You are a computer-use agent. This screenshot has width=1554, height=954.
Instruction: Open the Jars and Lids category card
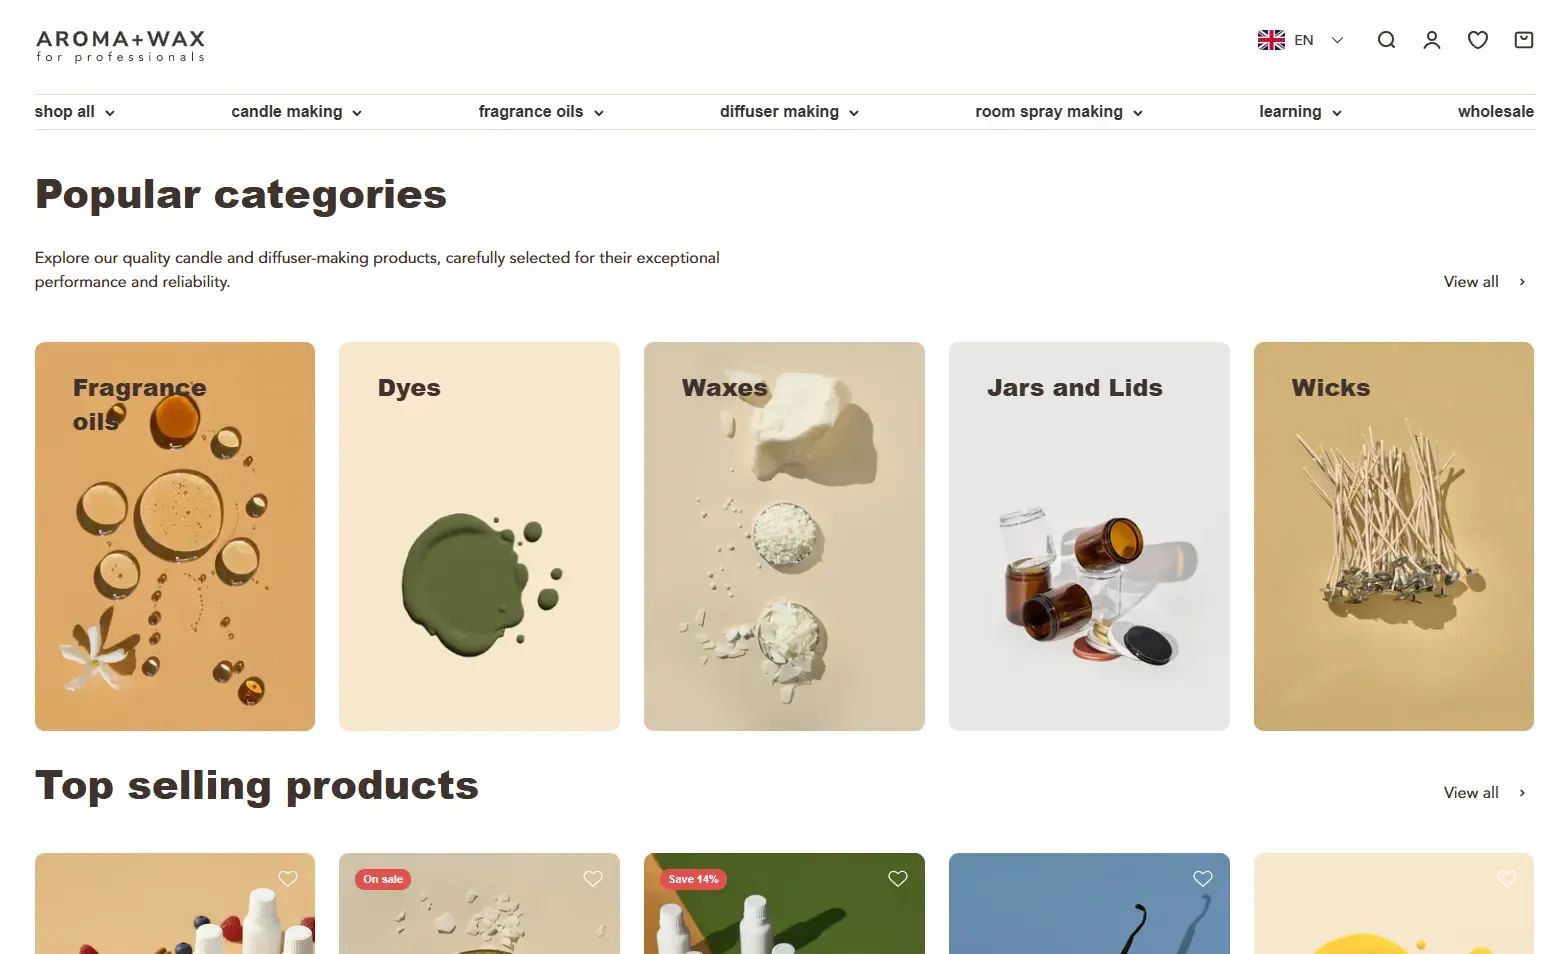pos(1089,536)
